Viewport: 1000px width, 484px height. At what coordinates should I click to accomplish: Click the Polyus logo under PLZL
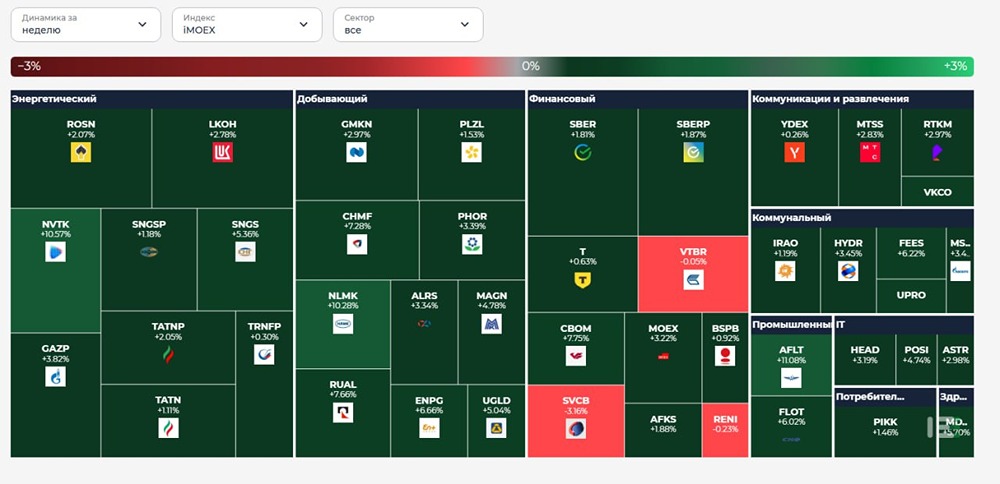pyautogui.click(x=472, y=152)
